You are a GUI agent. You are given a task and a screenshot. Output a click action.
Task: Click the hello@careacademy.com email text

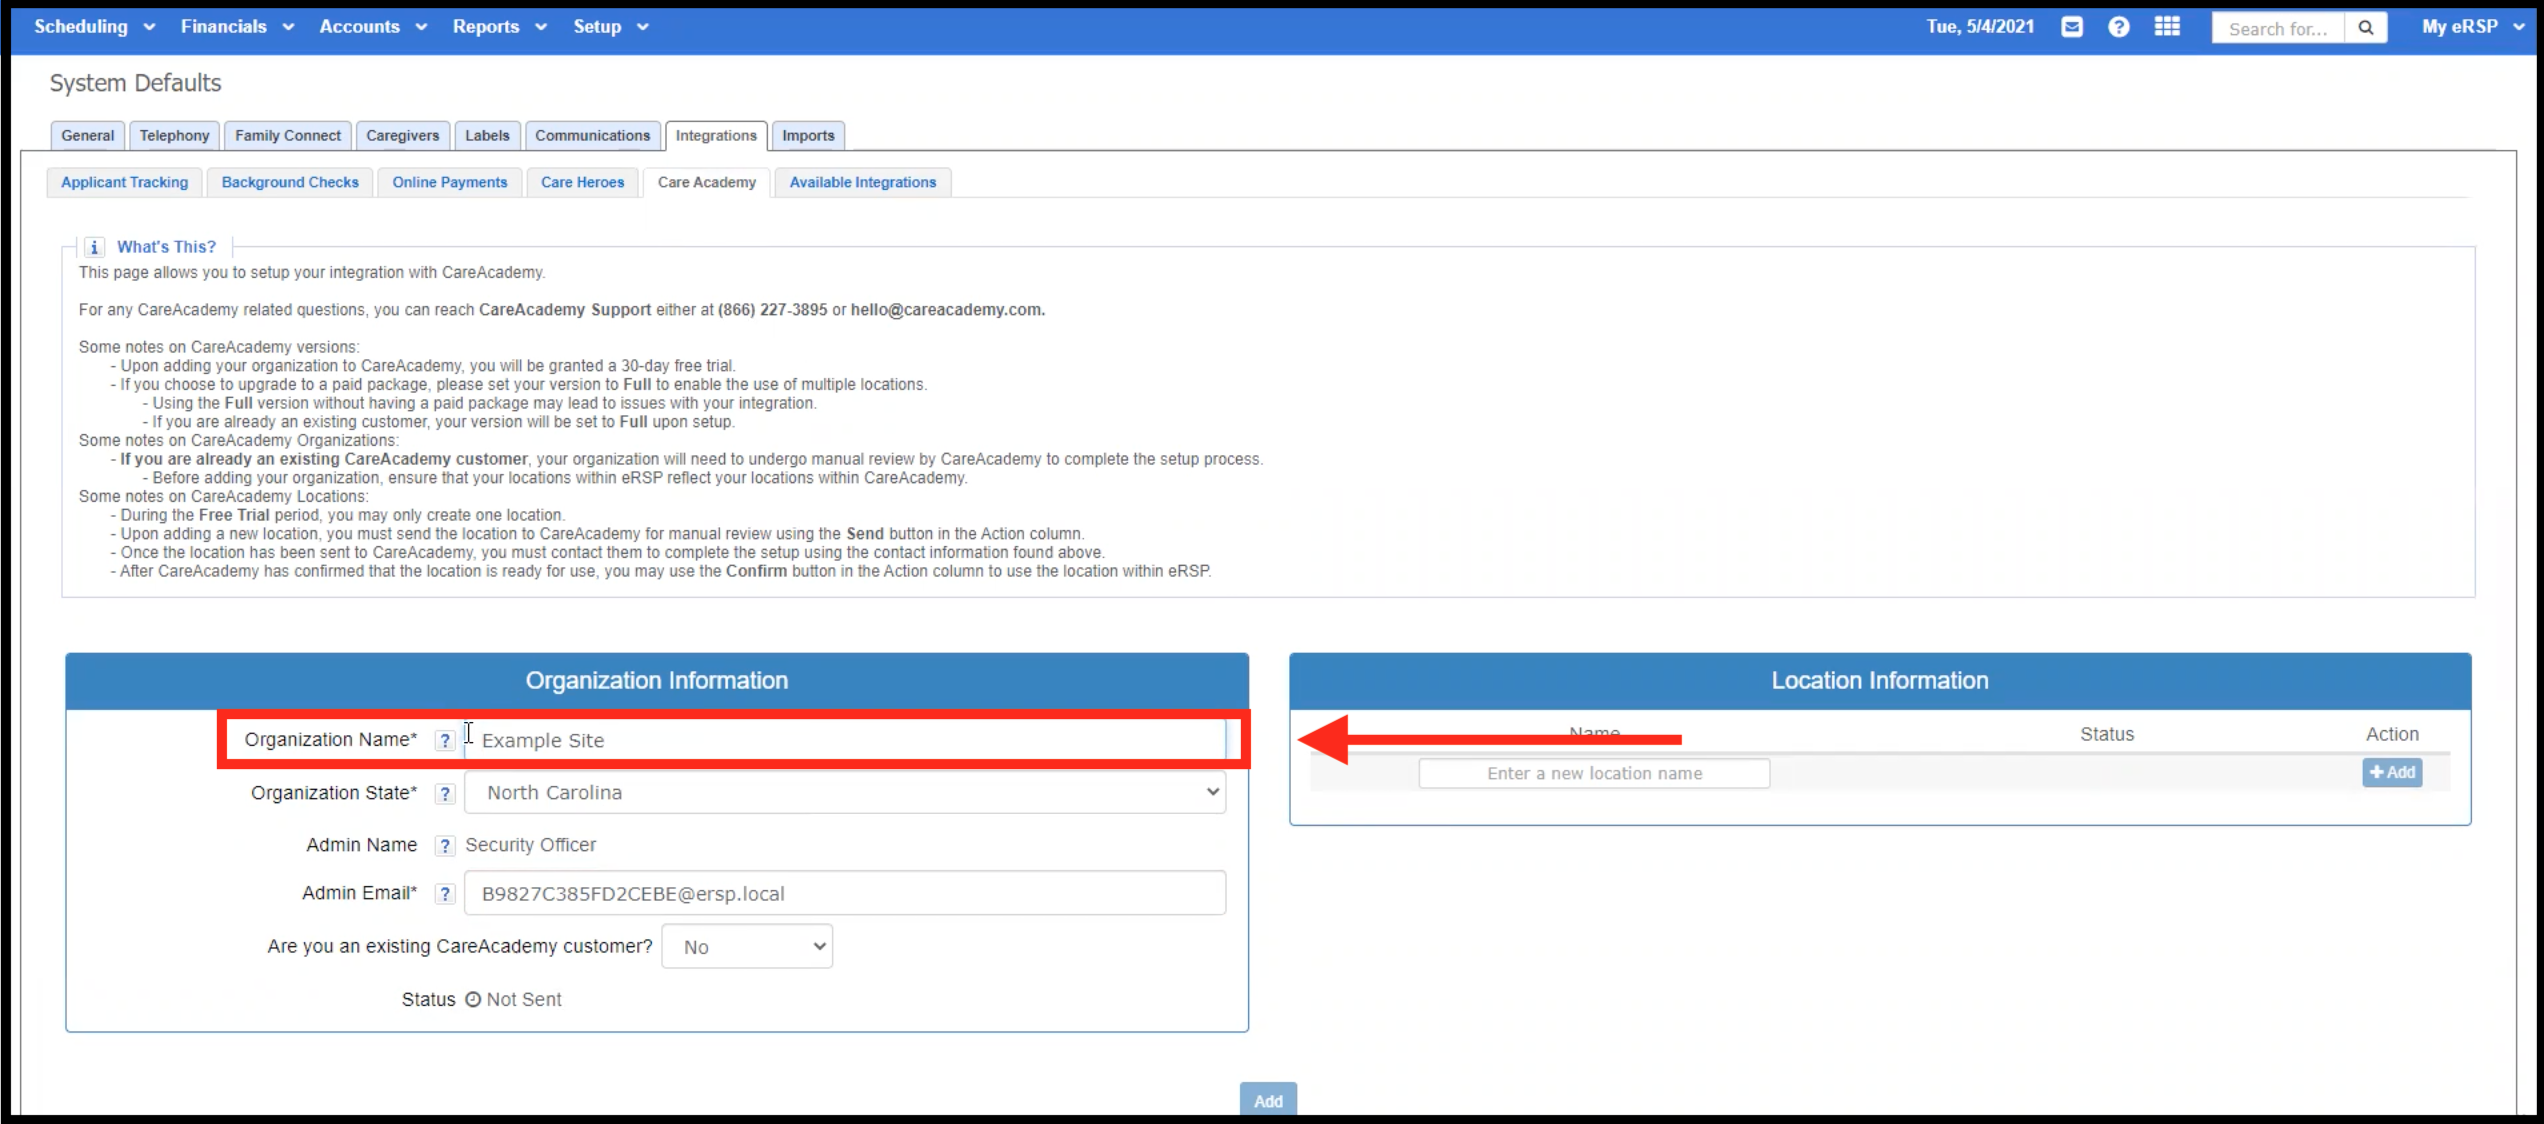(946, 310)
